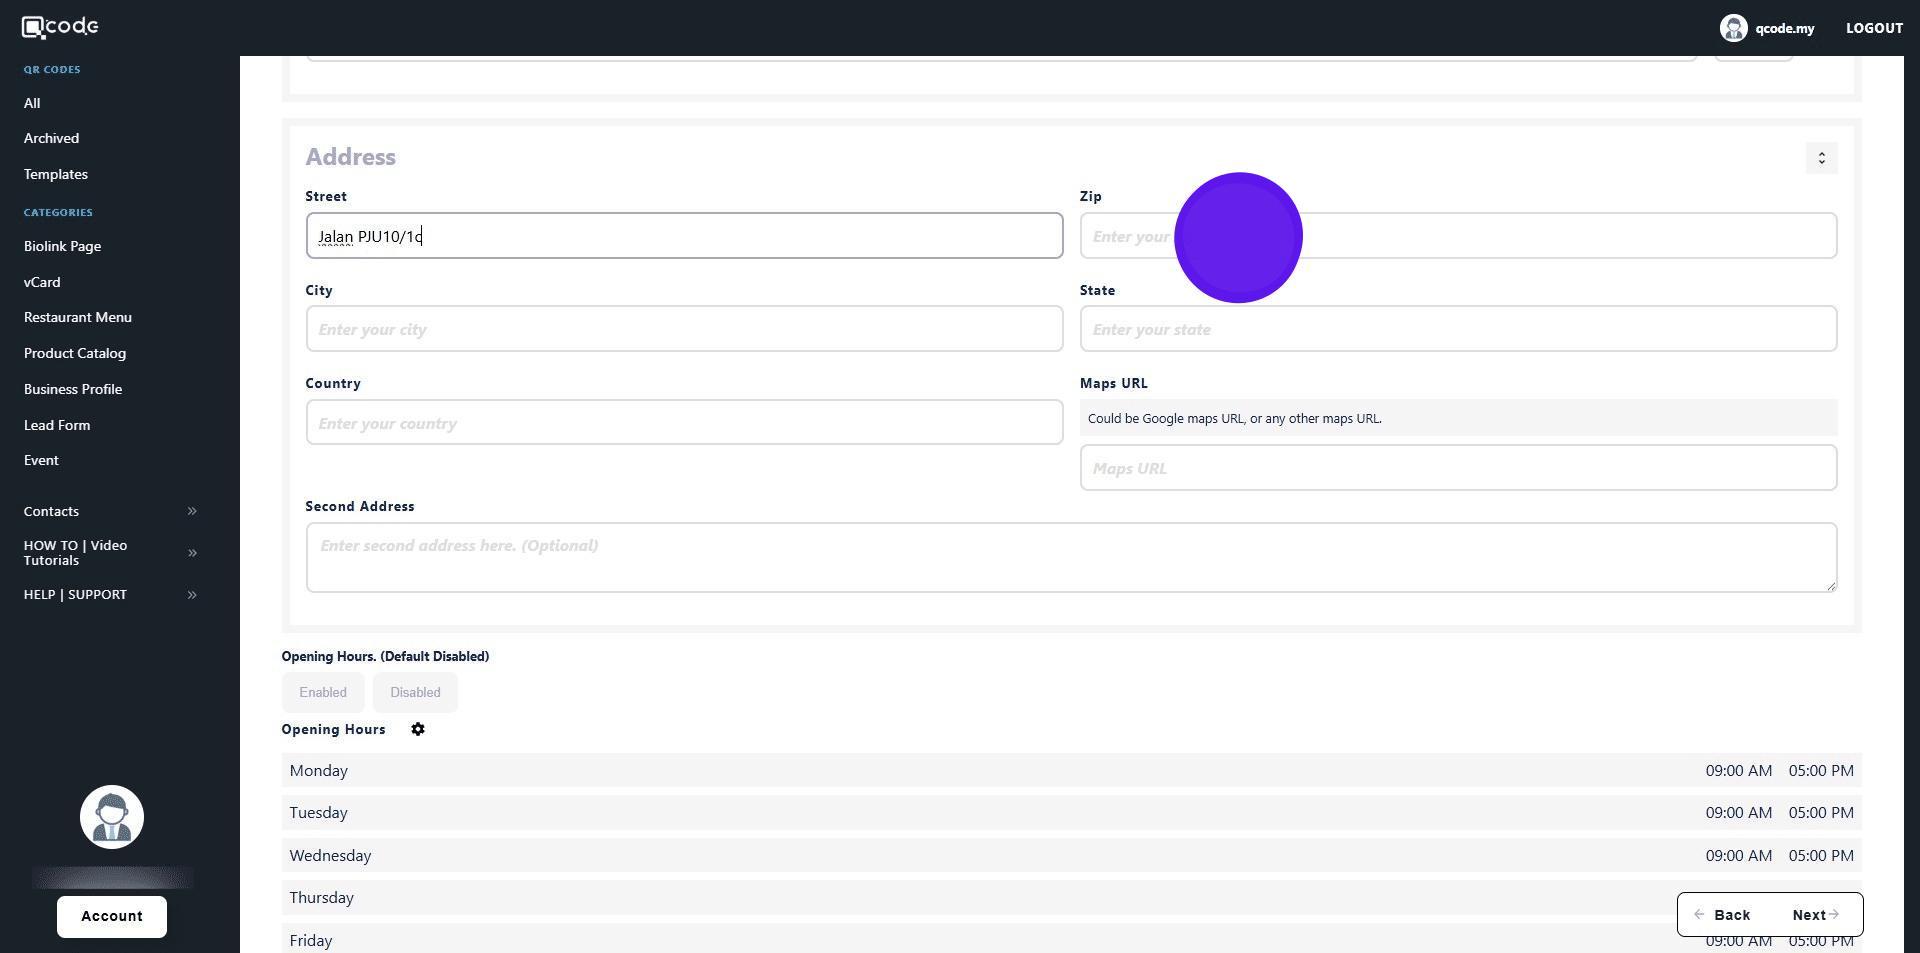This screenshot has height=953, width=1920.
Task: Click LOGOUT in the header
Action: pos(1873,28)
